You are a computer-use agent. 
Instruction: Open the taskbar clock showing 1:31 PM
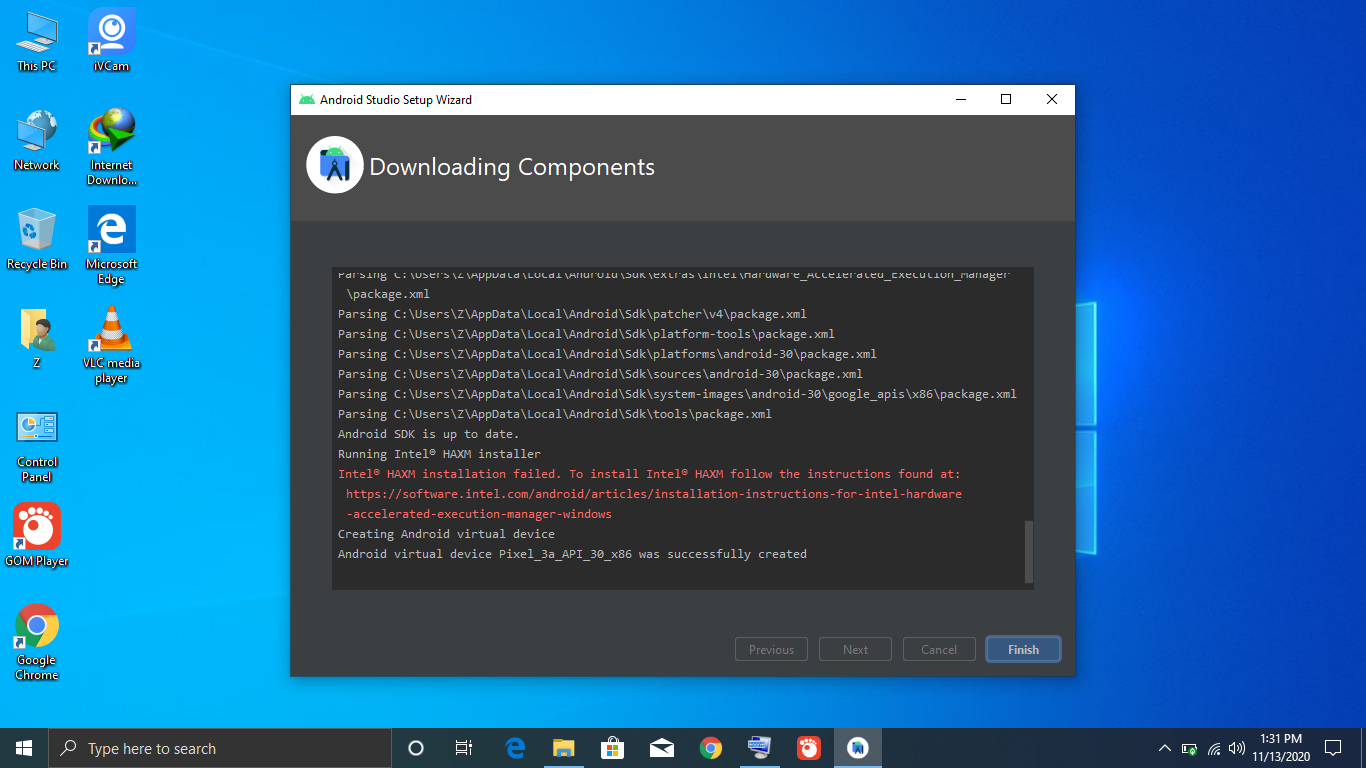(1281, 748)
